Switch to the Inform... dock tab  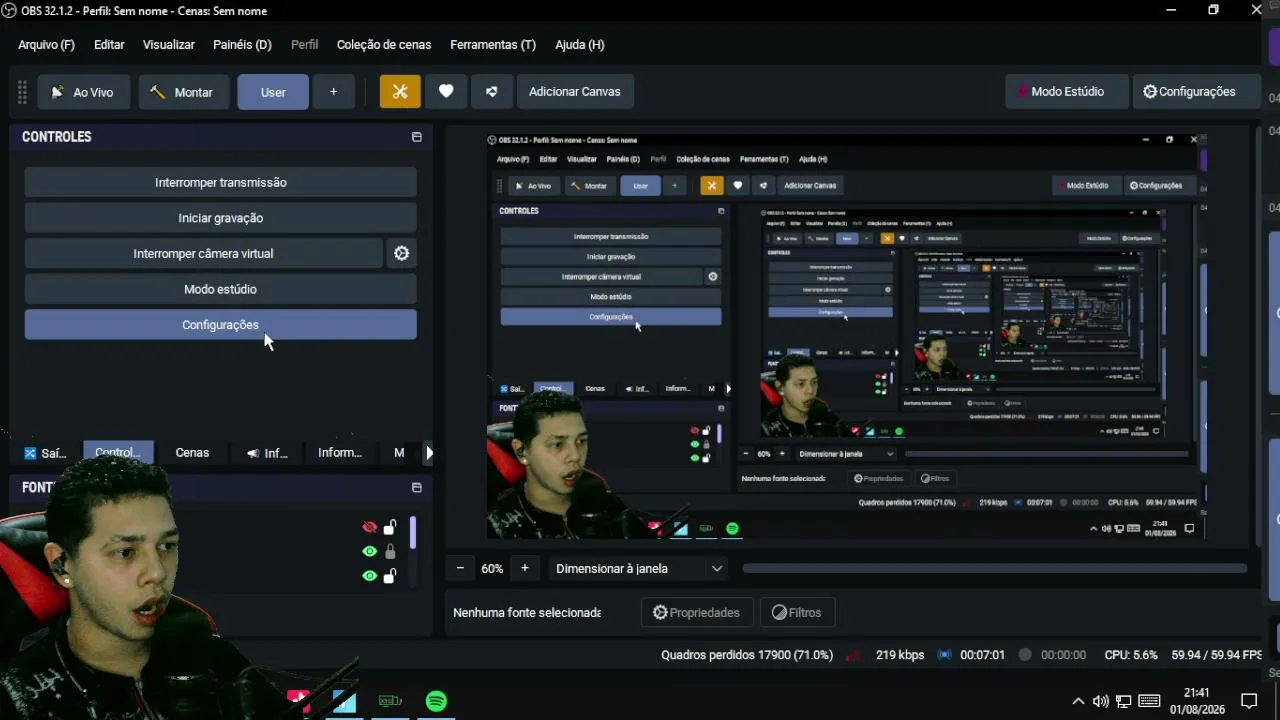click(340, 453)
